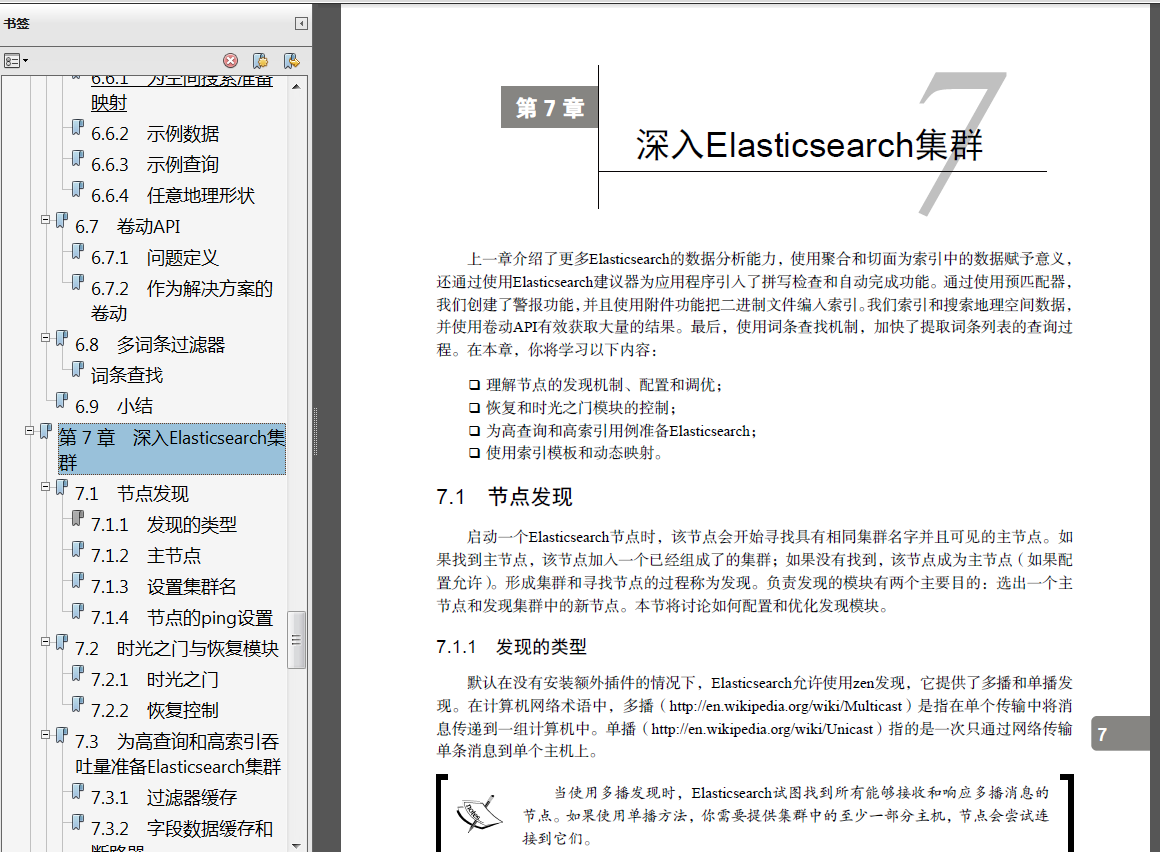This screenshot has width=1160, height=852.
Task: Click the expand current bookmark icon
Action: (291, 61)
